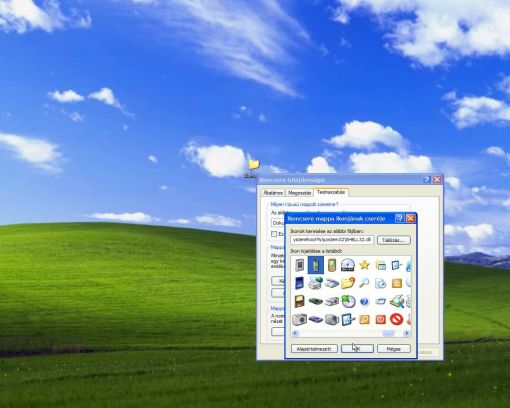
Task: Click help button in icon change dialog
Action: 400,218
